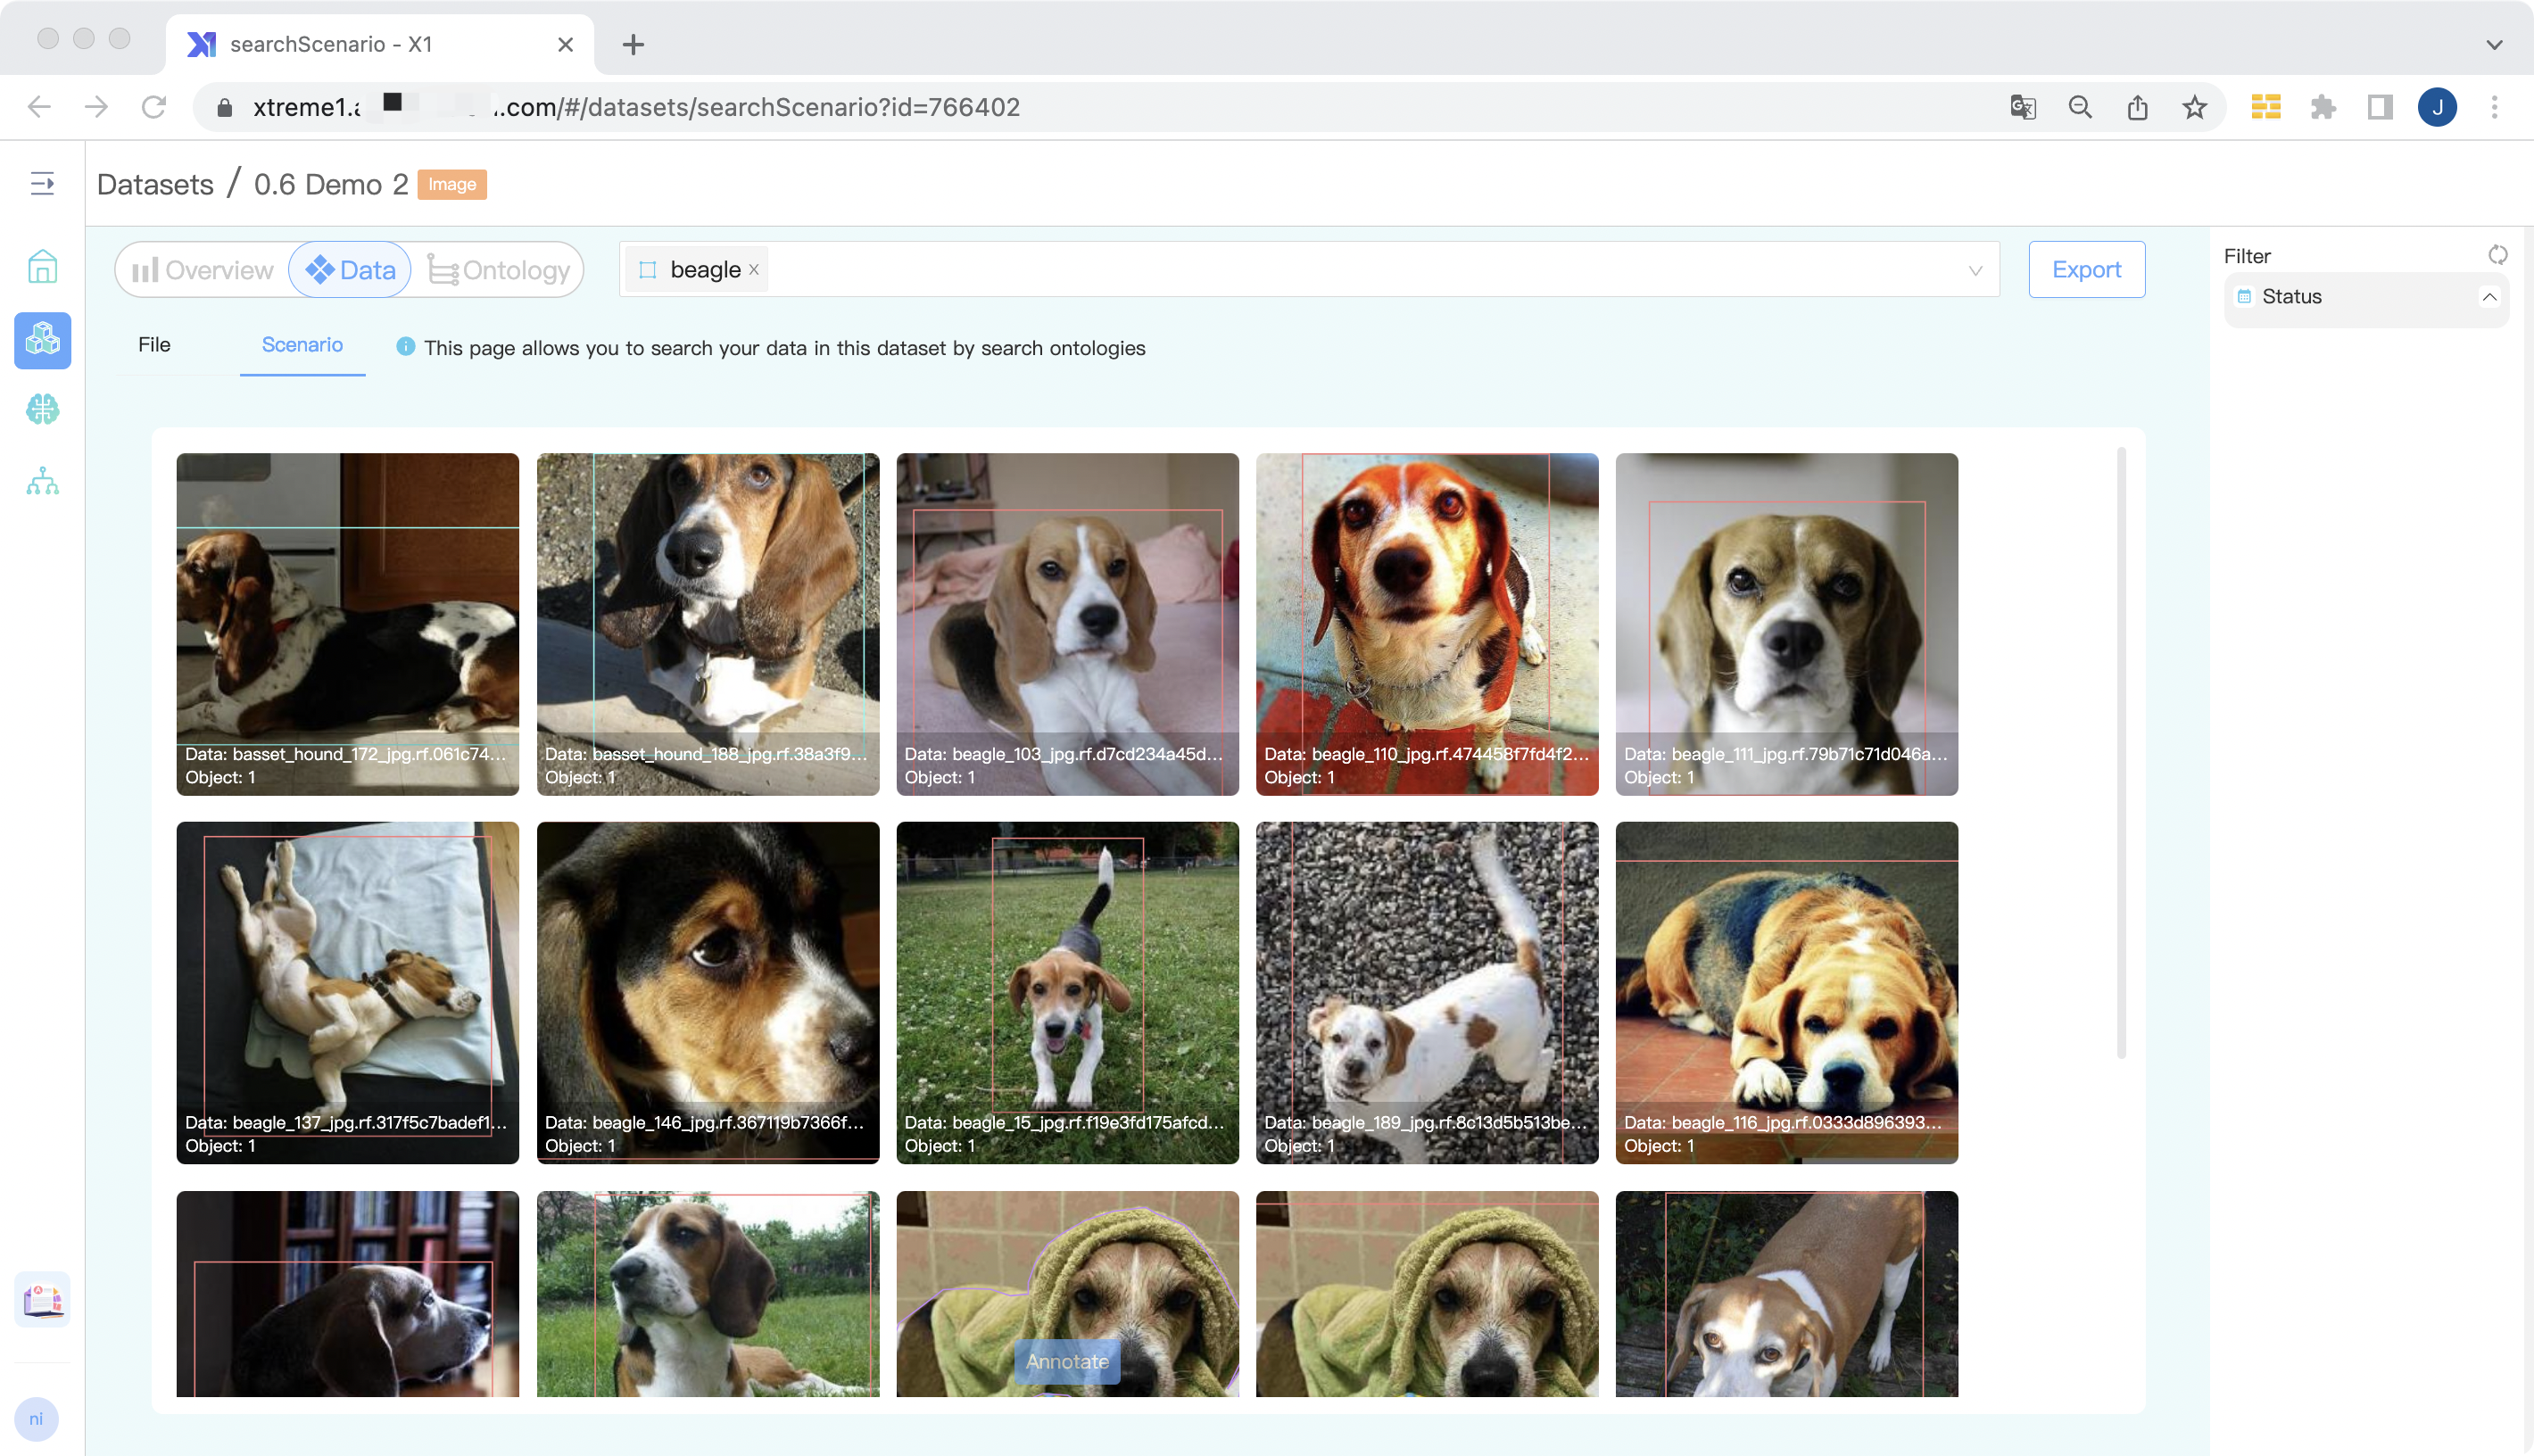Open the hierarchy tree sidebar icon
Viewport: 2534px width, 1456px height.
point(42,482)
